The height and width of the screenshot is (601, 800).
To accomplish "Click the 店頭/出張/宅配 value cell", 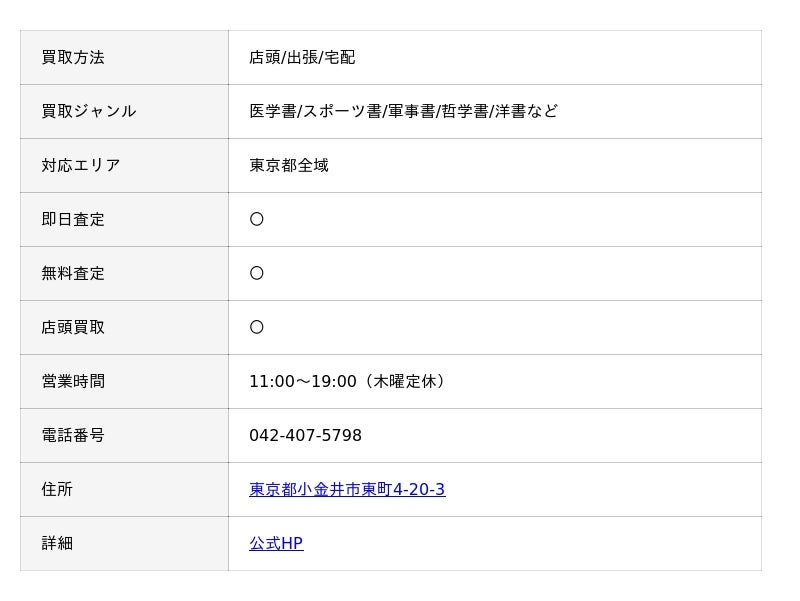I will tap(302, 58).
